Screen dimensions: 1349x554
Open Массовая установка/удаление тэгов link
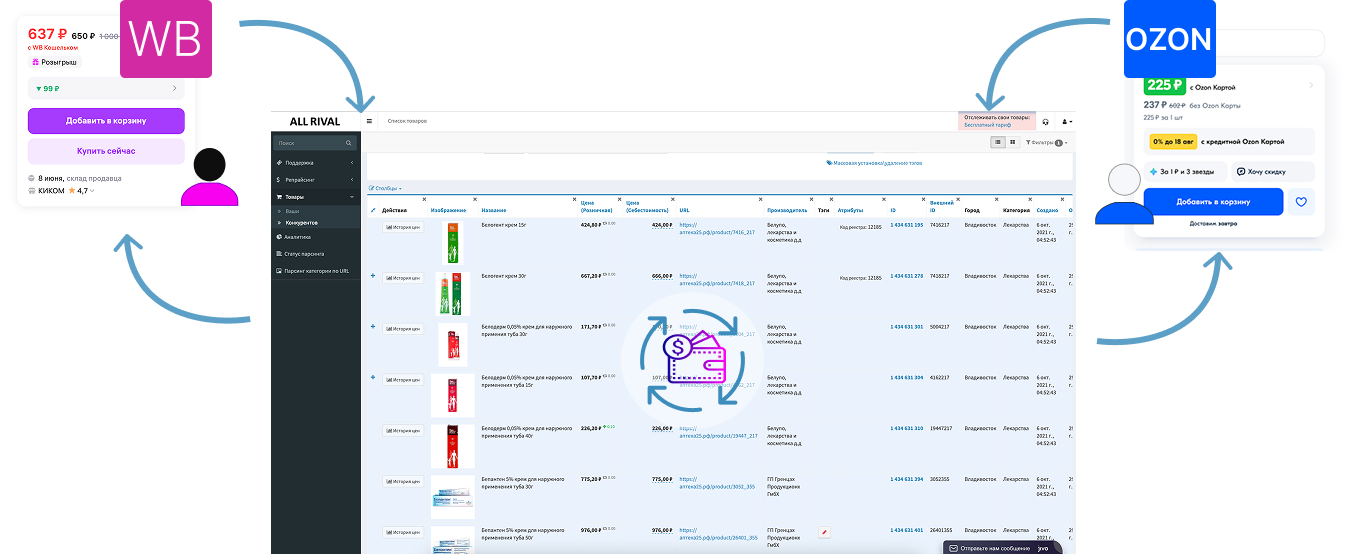[x=873, y=163]
